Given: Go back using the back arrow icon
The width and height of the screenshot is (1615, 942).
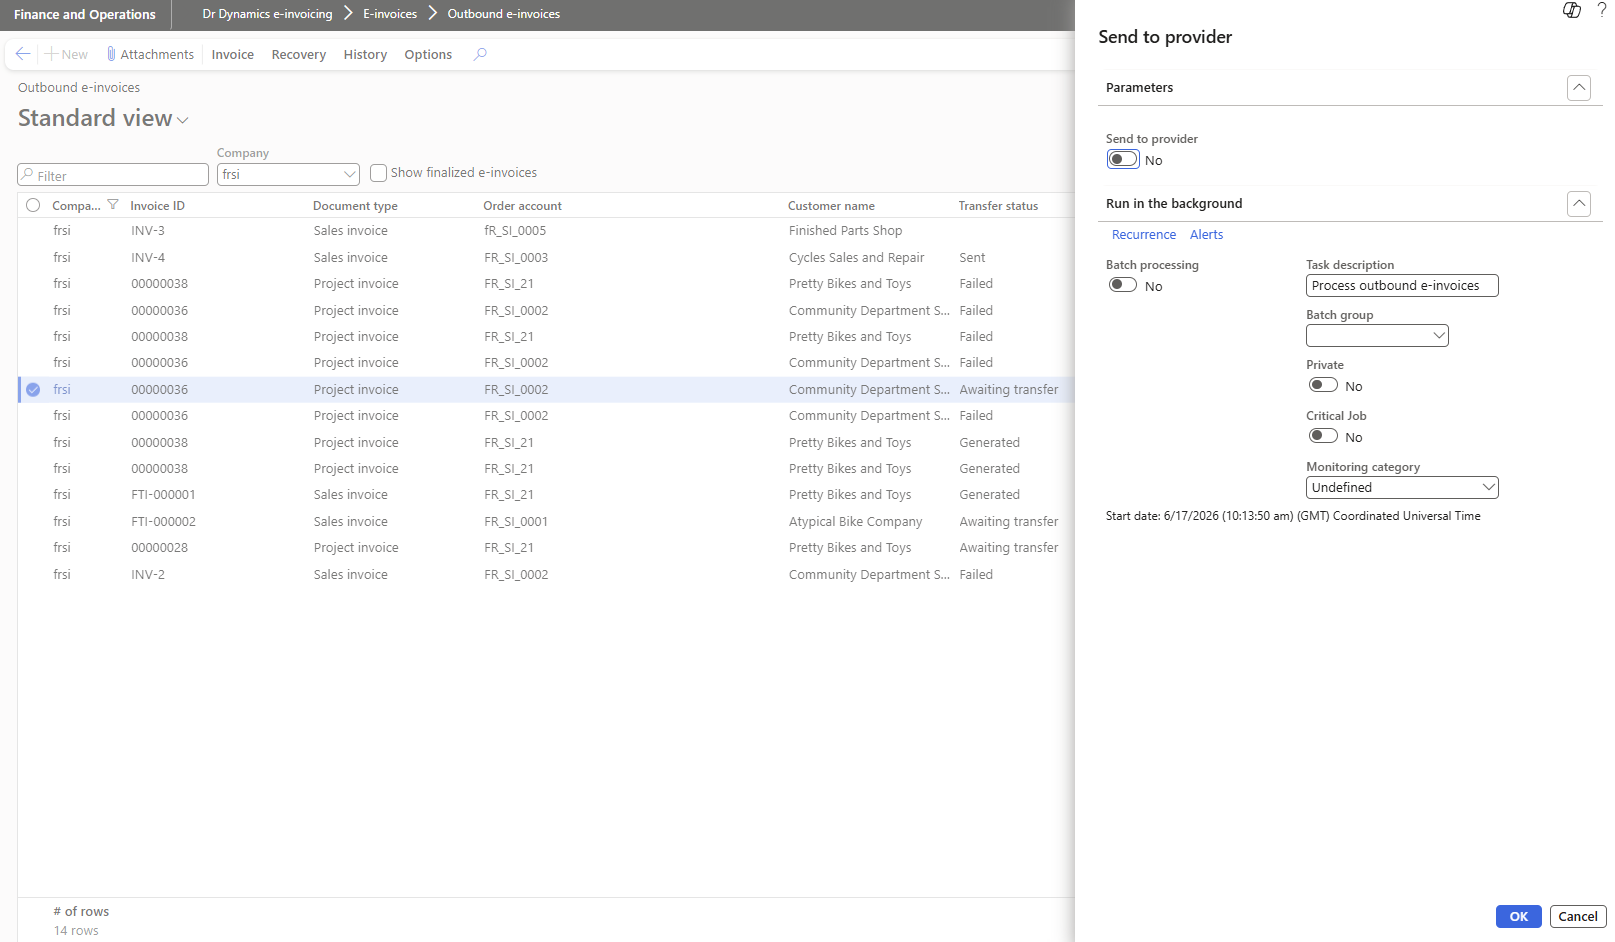Looking at the screenshot, I should point(23,54).
